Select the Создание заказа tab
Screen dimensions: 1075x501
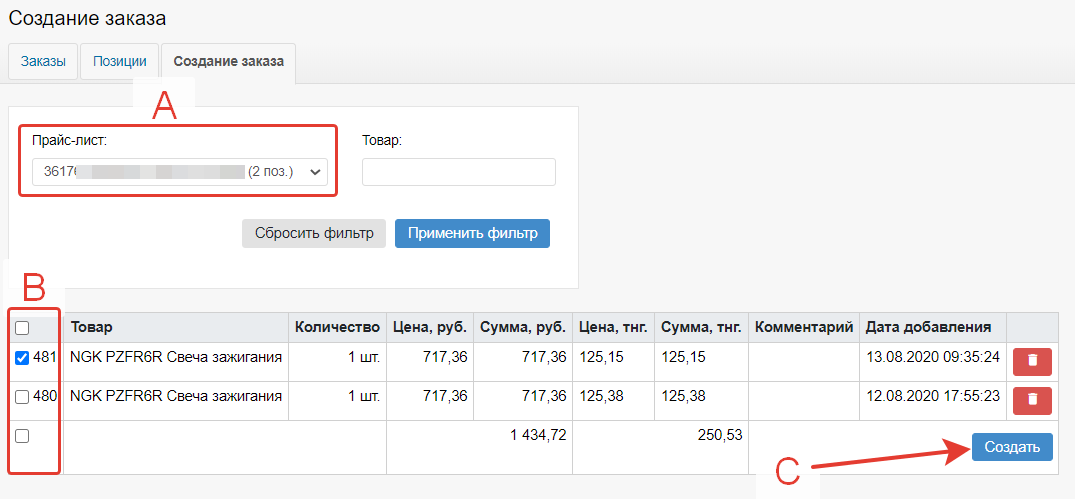click(x=228, y=62)
